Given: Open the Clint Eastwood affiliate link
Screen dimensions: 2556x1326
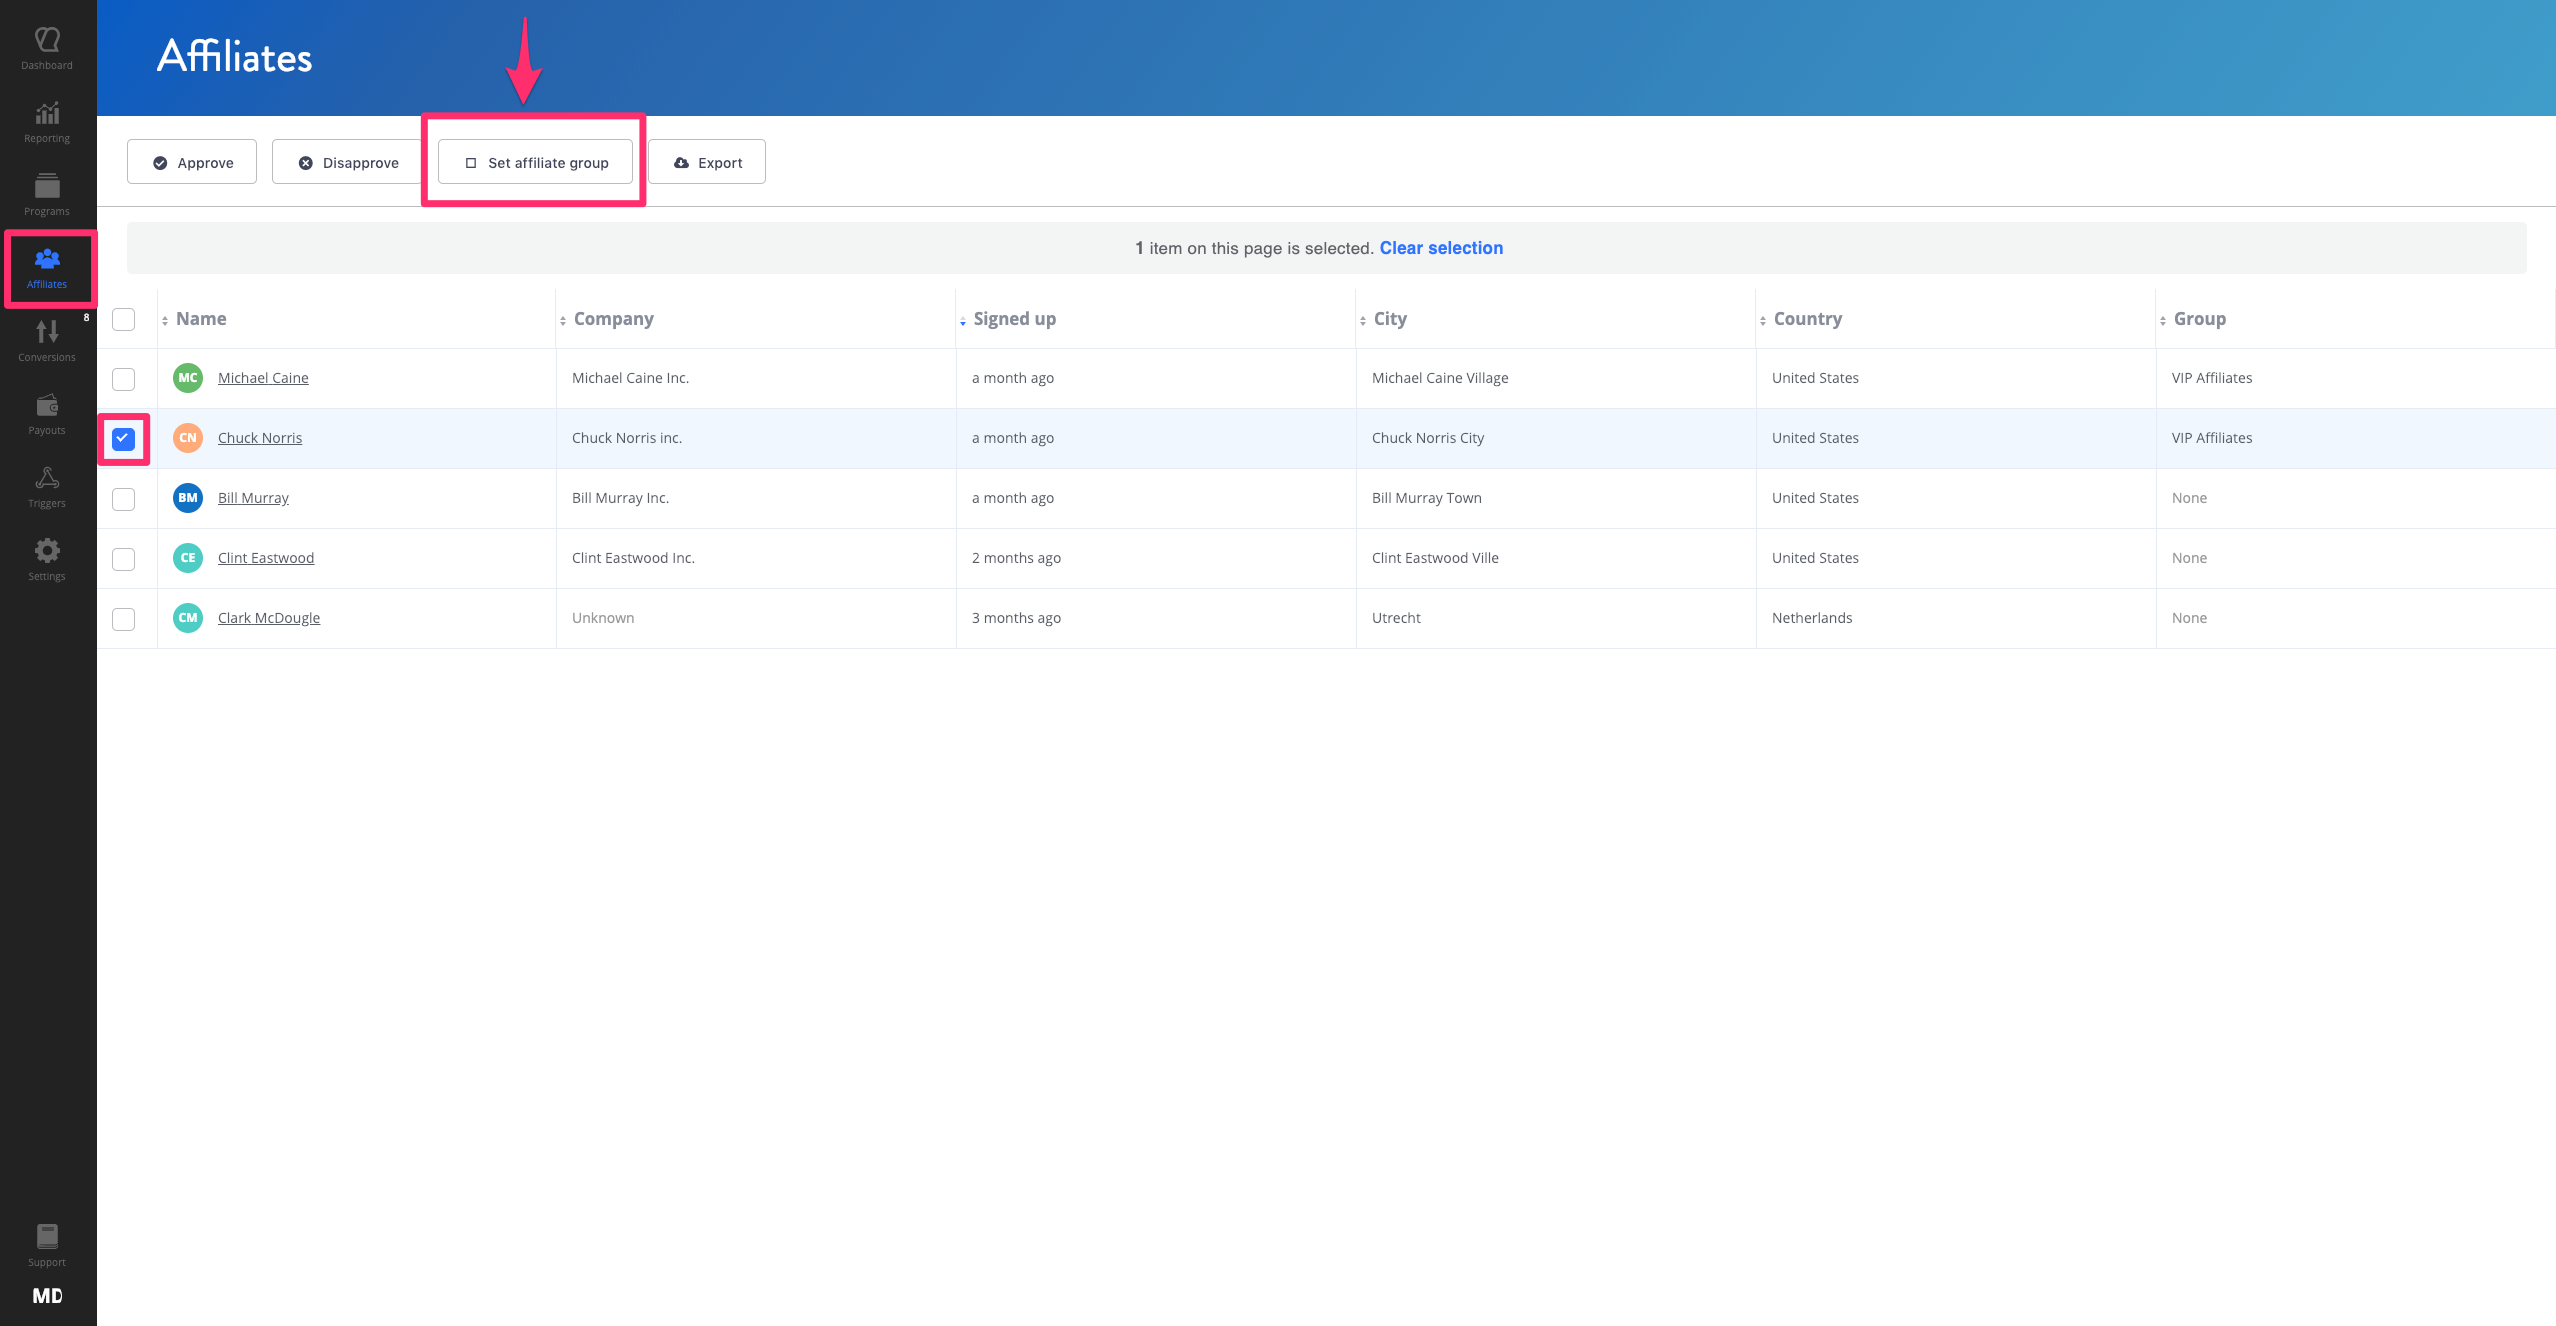Looking at the screenshot, I should click(266, 558).
